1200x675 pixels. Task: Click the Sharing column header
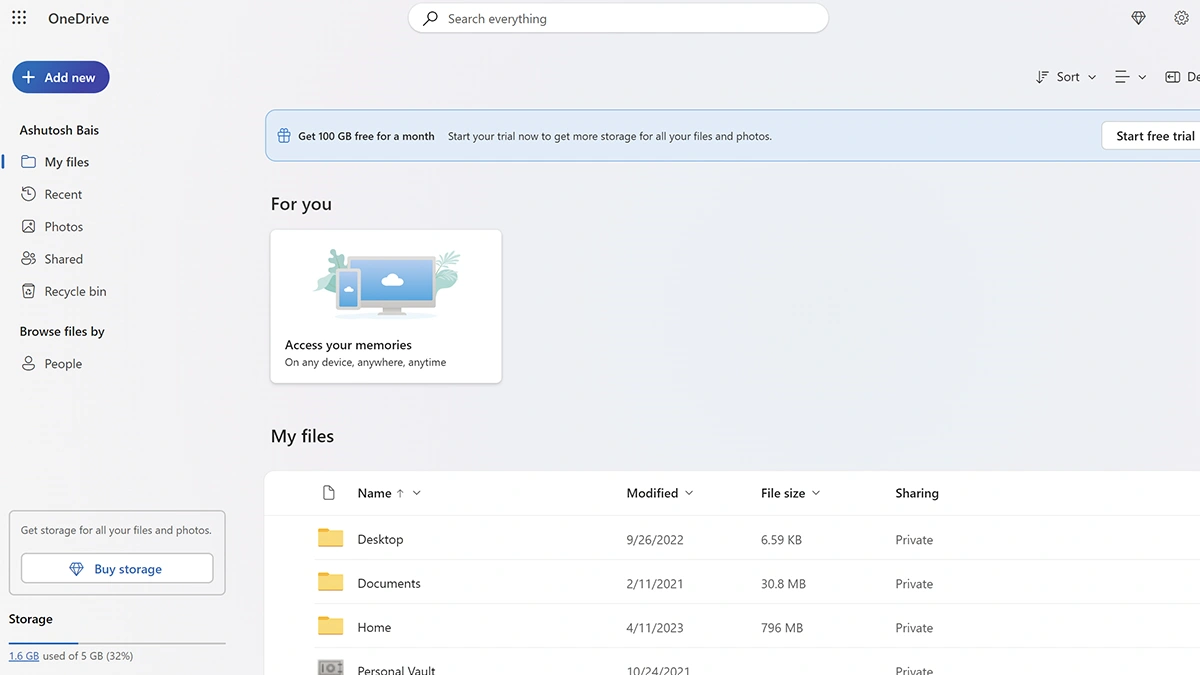point(917,493)
